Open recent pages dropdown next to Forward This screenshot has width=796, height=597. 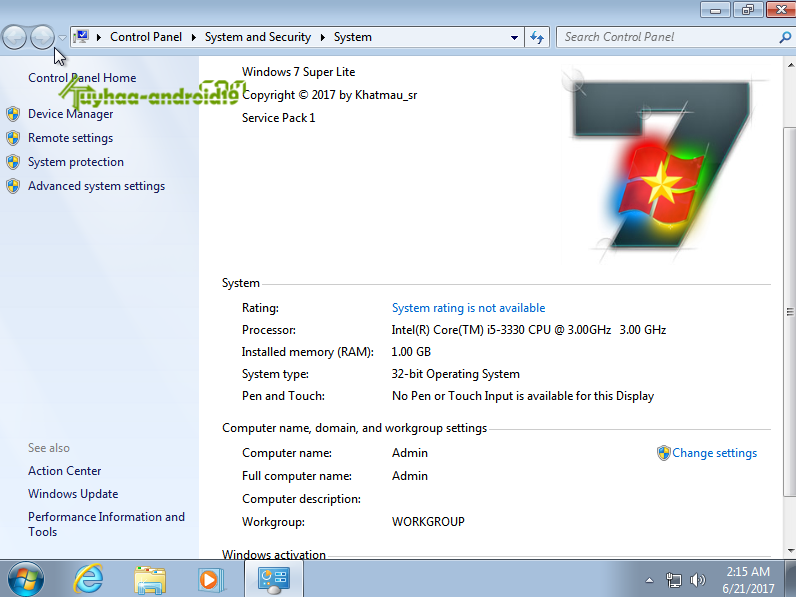pyautogui.click(x=62, y=38)
